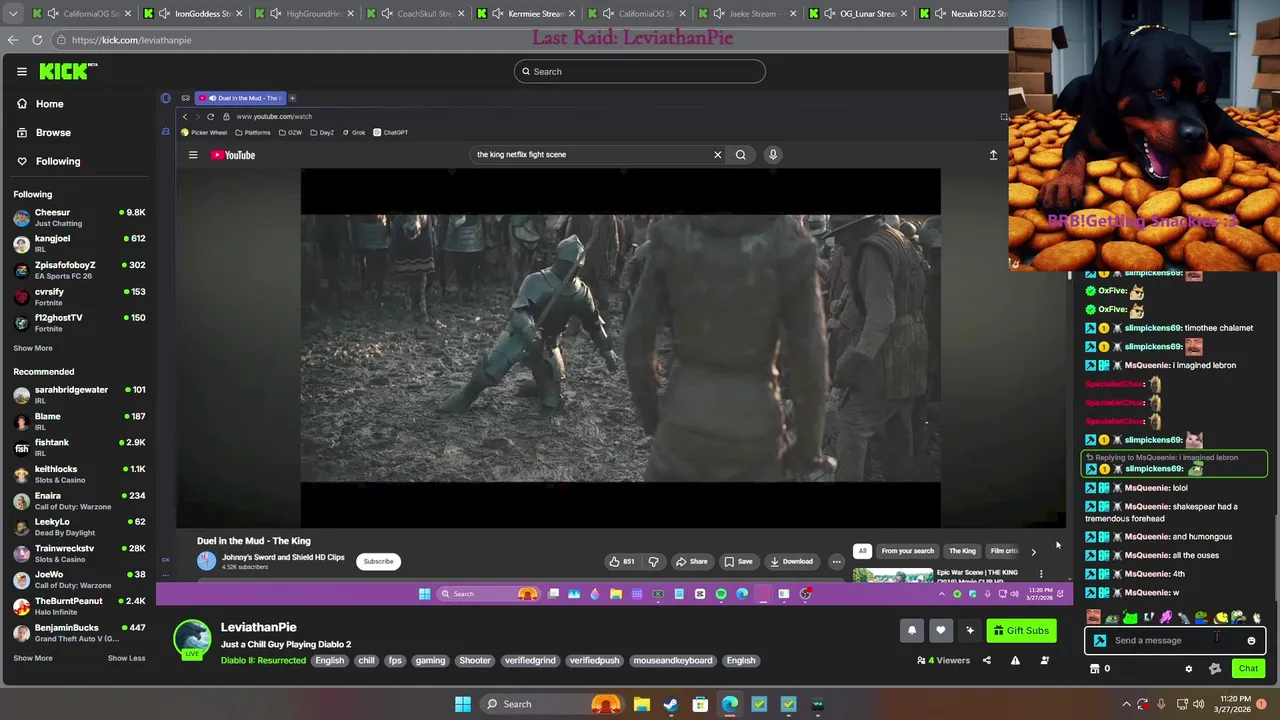Expand Show More under Recommended

[x=33, y=658]
